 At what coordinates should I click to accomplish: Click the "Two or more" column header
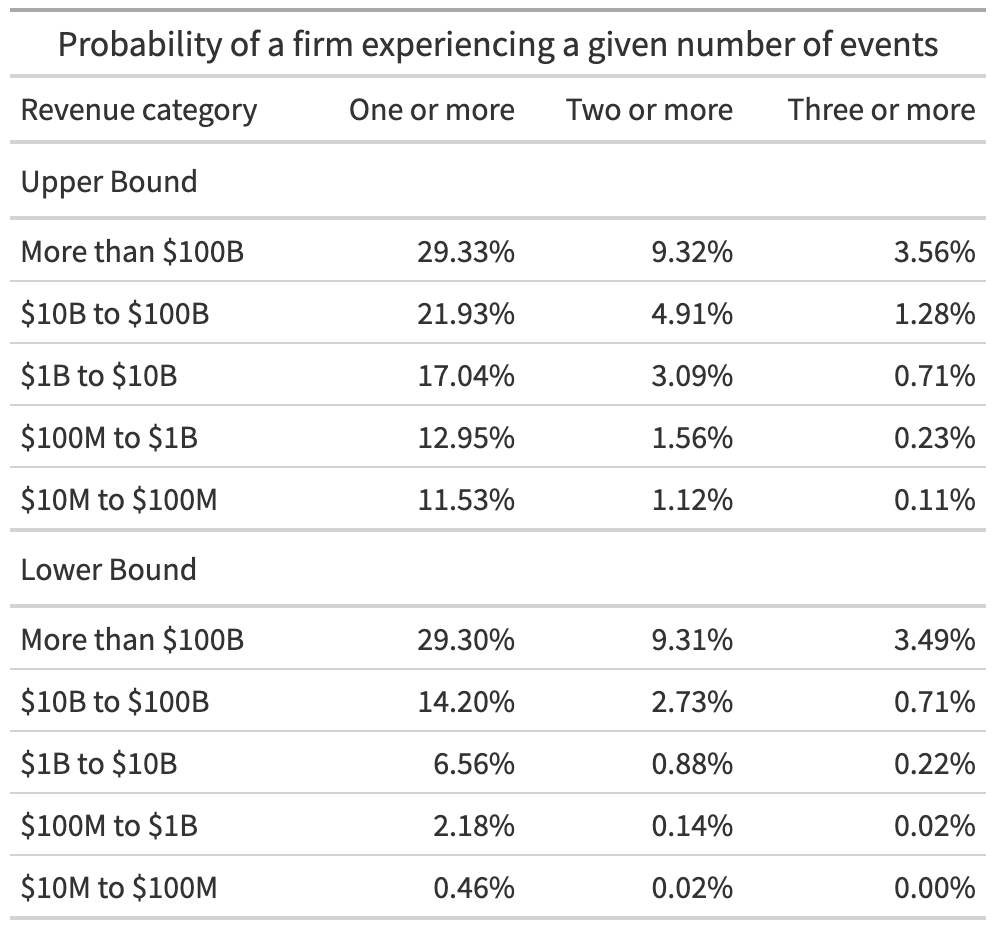[x=650, y=110]
